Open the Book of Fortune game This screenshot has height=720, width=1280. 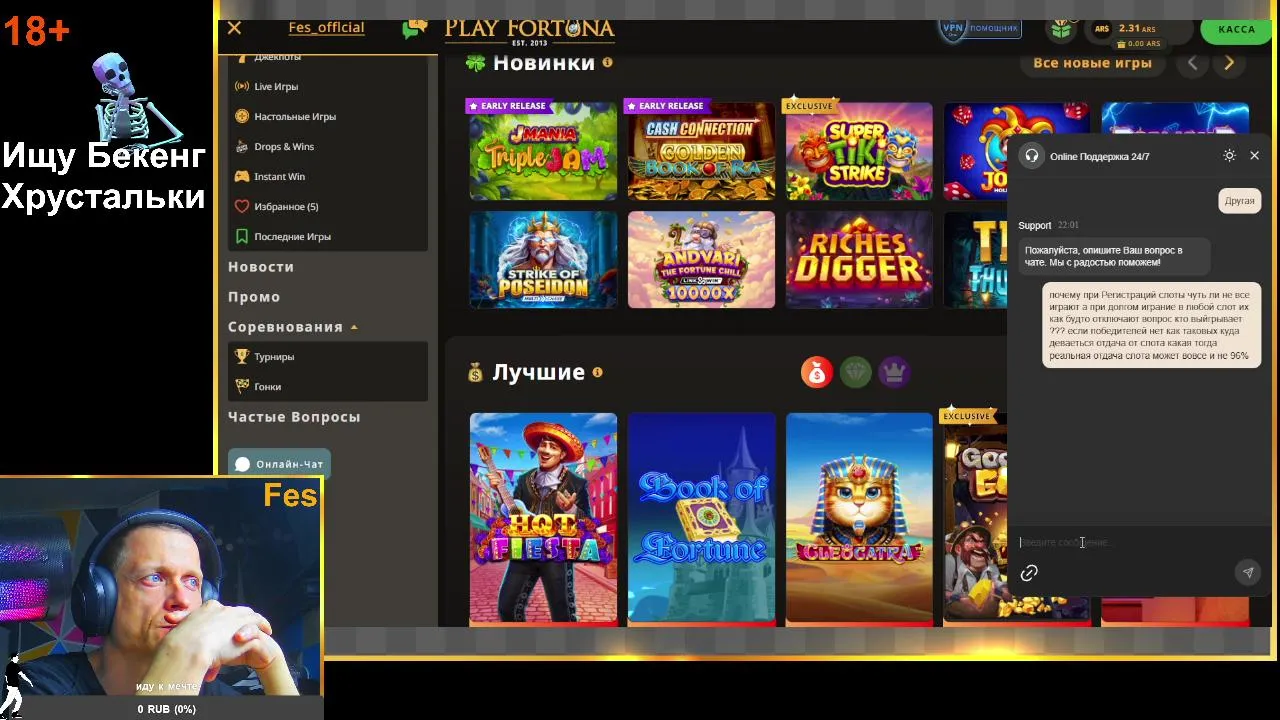pos(701,518)
